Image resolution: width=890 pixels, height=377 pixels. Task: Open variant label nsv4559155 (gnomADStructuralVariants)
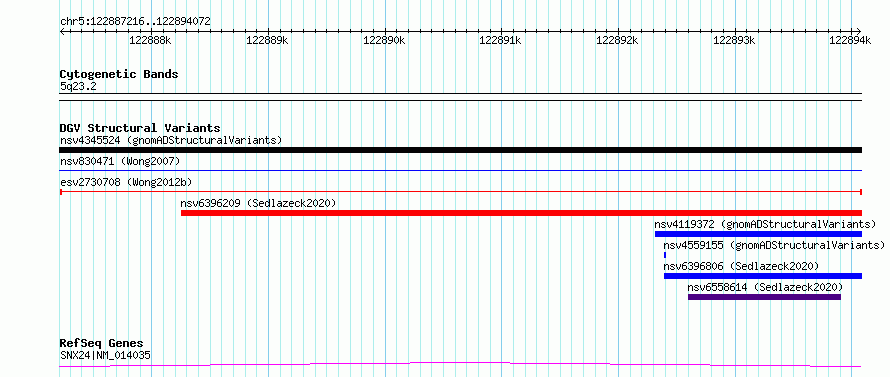coord(774,245)
